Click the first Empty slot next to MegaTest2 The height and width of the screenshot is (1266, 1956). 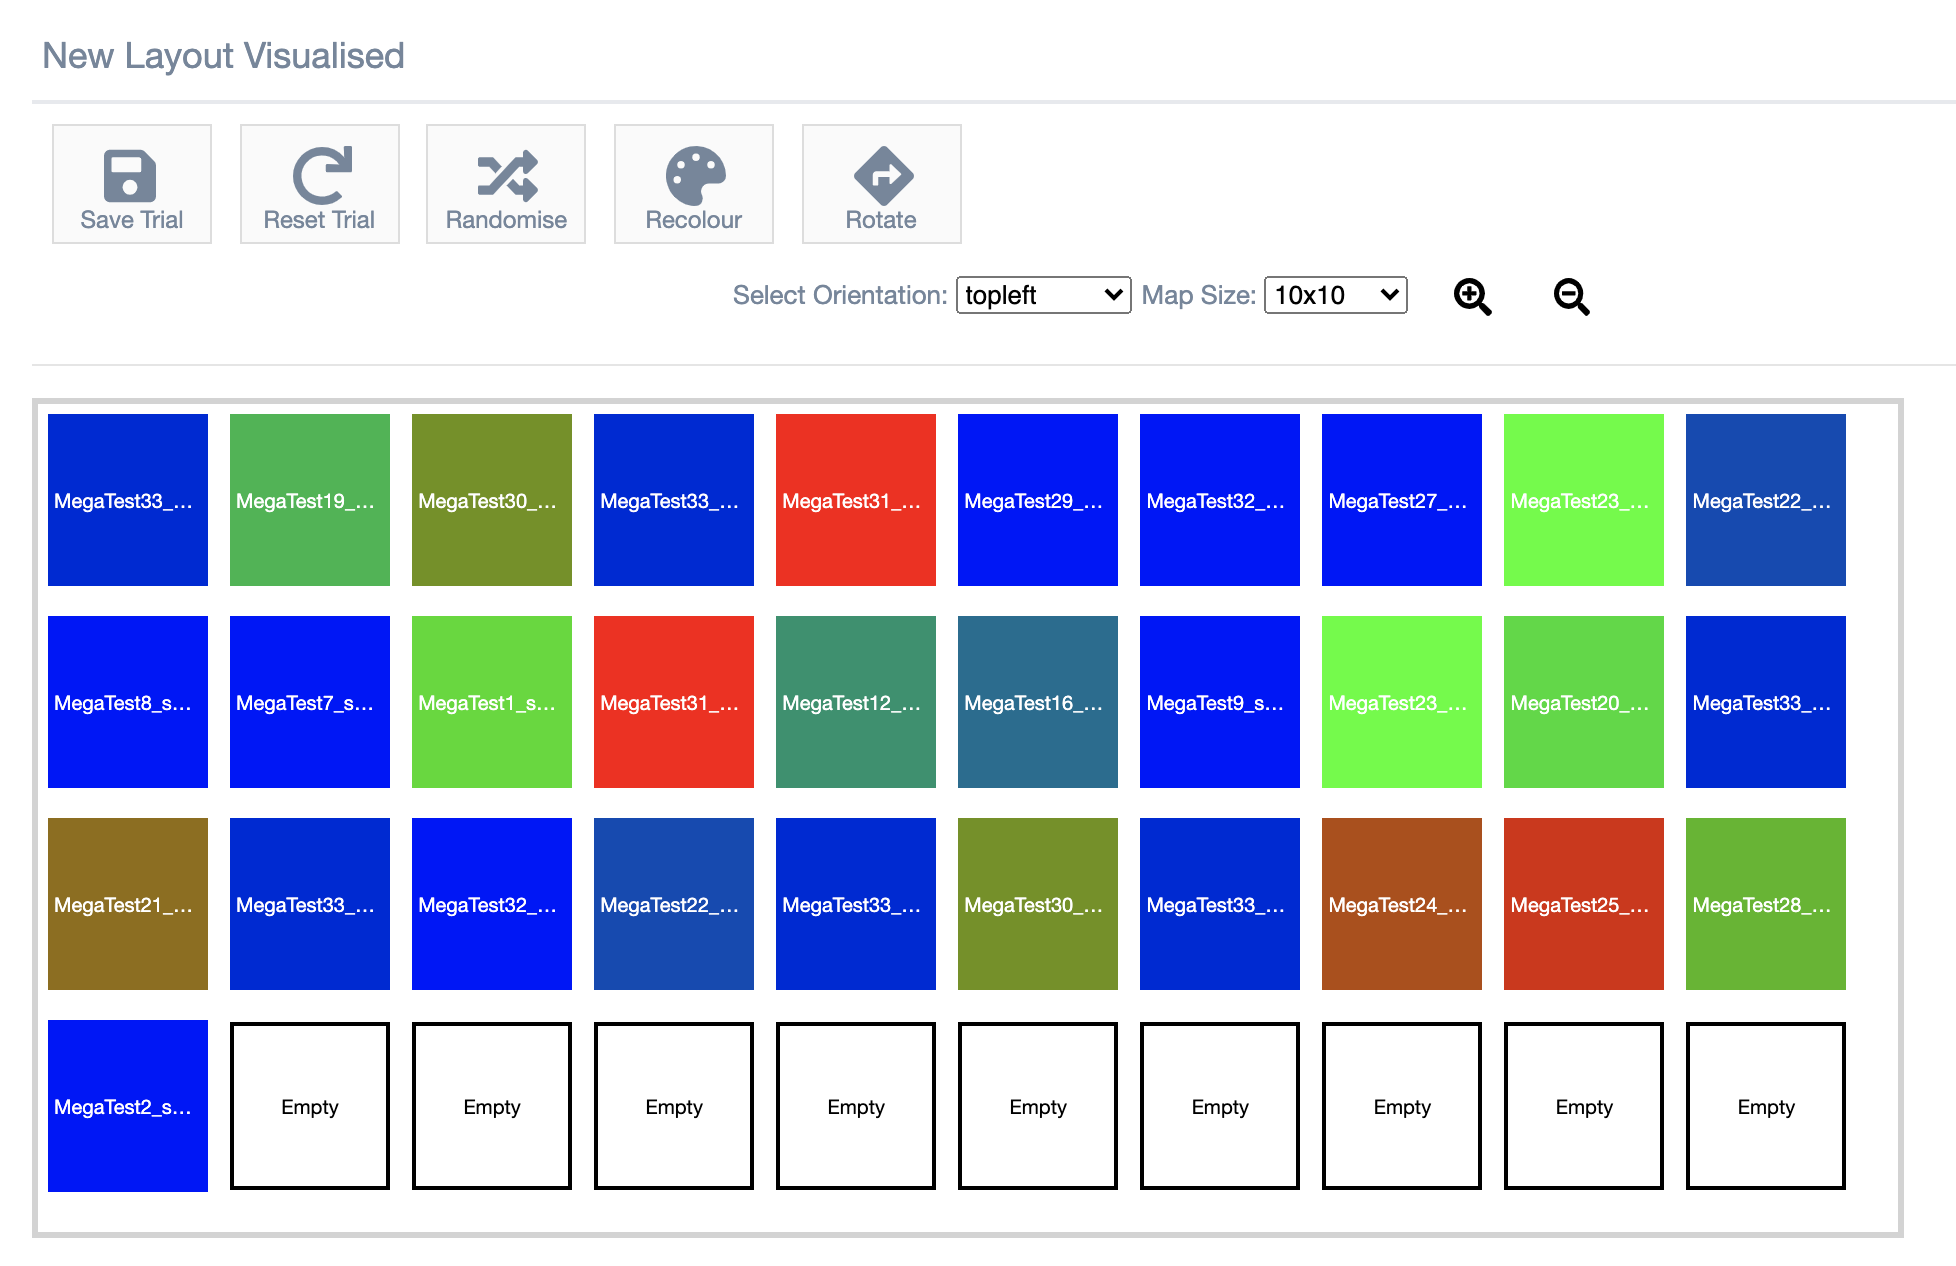(310, 1106)
